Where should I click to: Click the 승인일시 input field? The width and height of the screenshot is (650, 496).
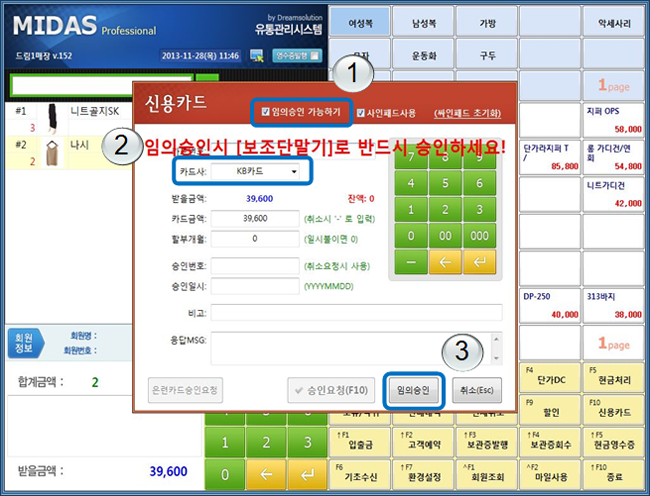(x=255, y=286)
